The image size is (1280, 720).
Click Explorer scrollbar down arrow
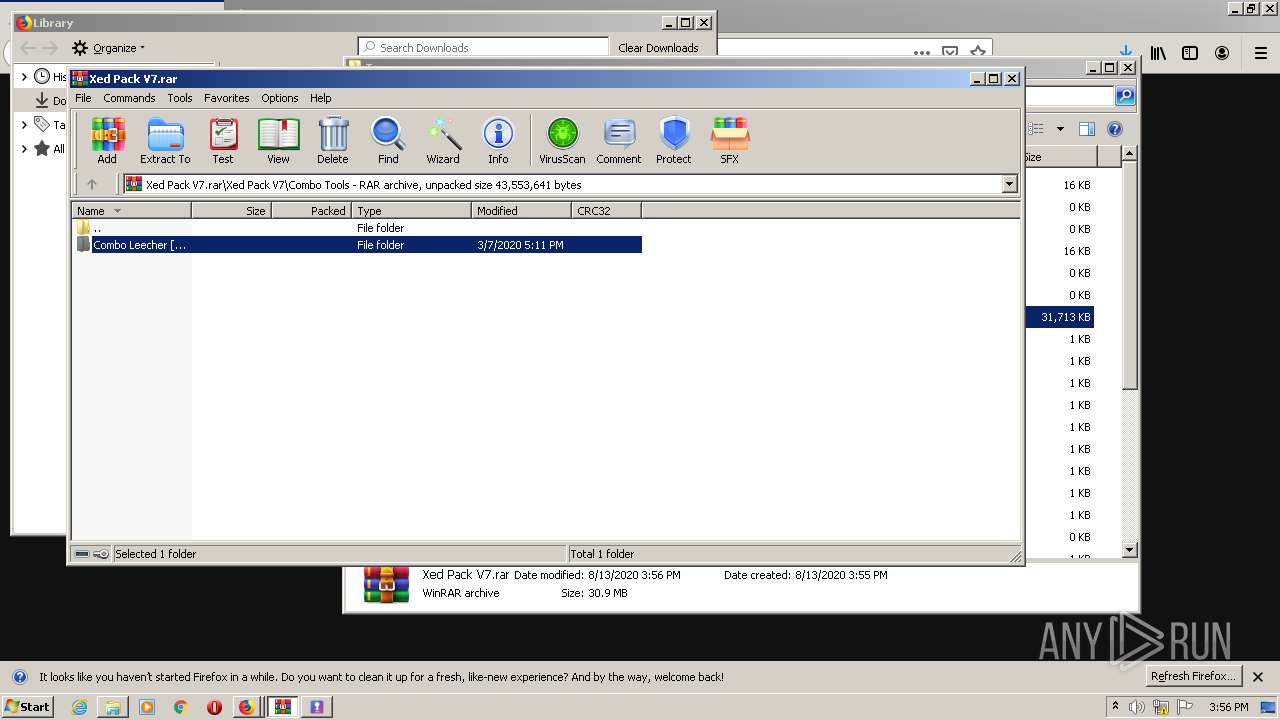[1129, 549]
